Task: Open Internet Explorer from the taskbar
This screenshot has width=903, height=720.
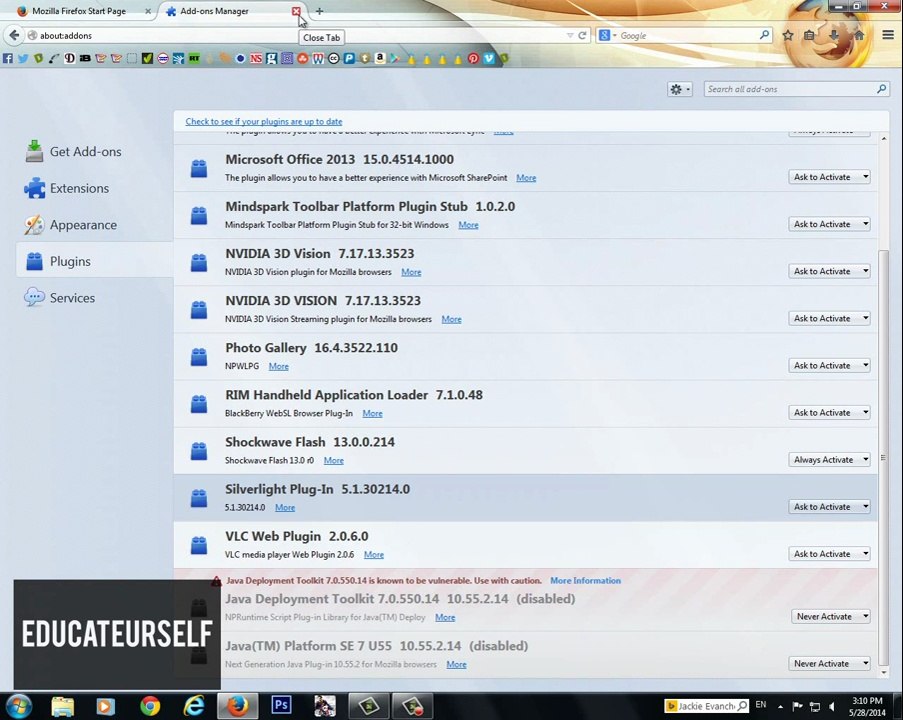Action: 194,705
